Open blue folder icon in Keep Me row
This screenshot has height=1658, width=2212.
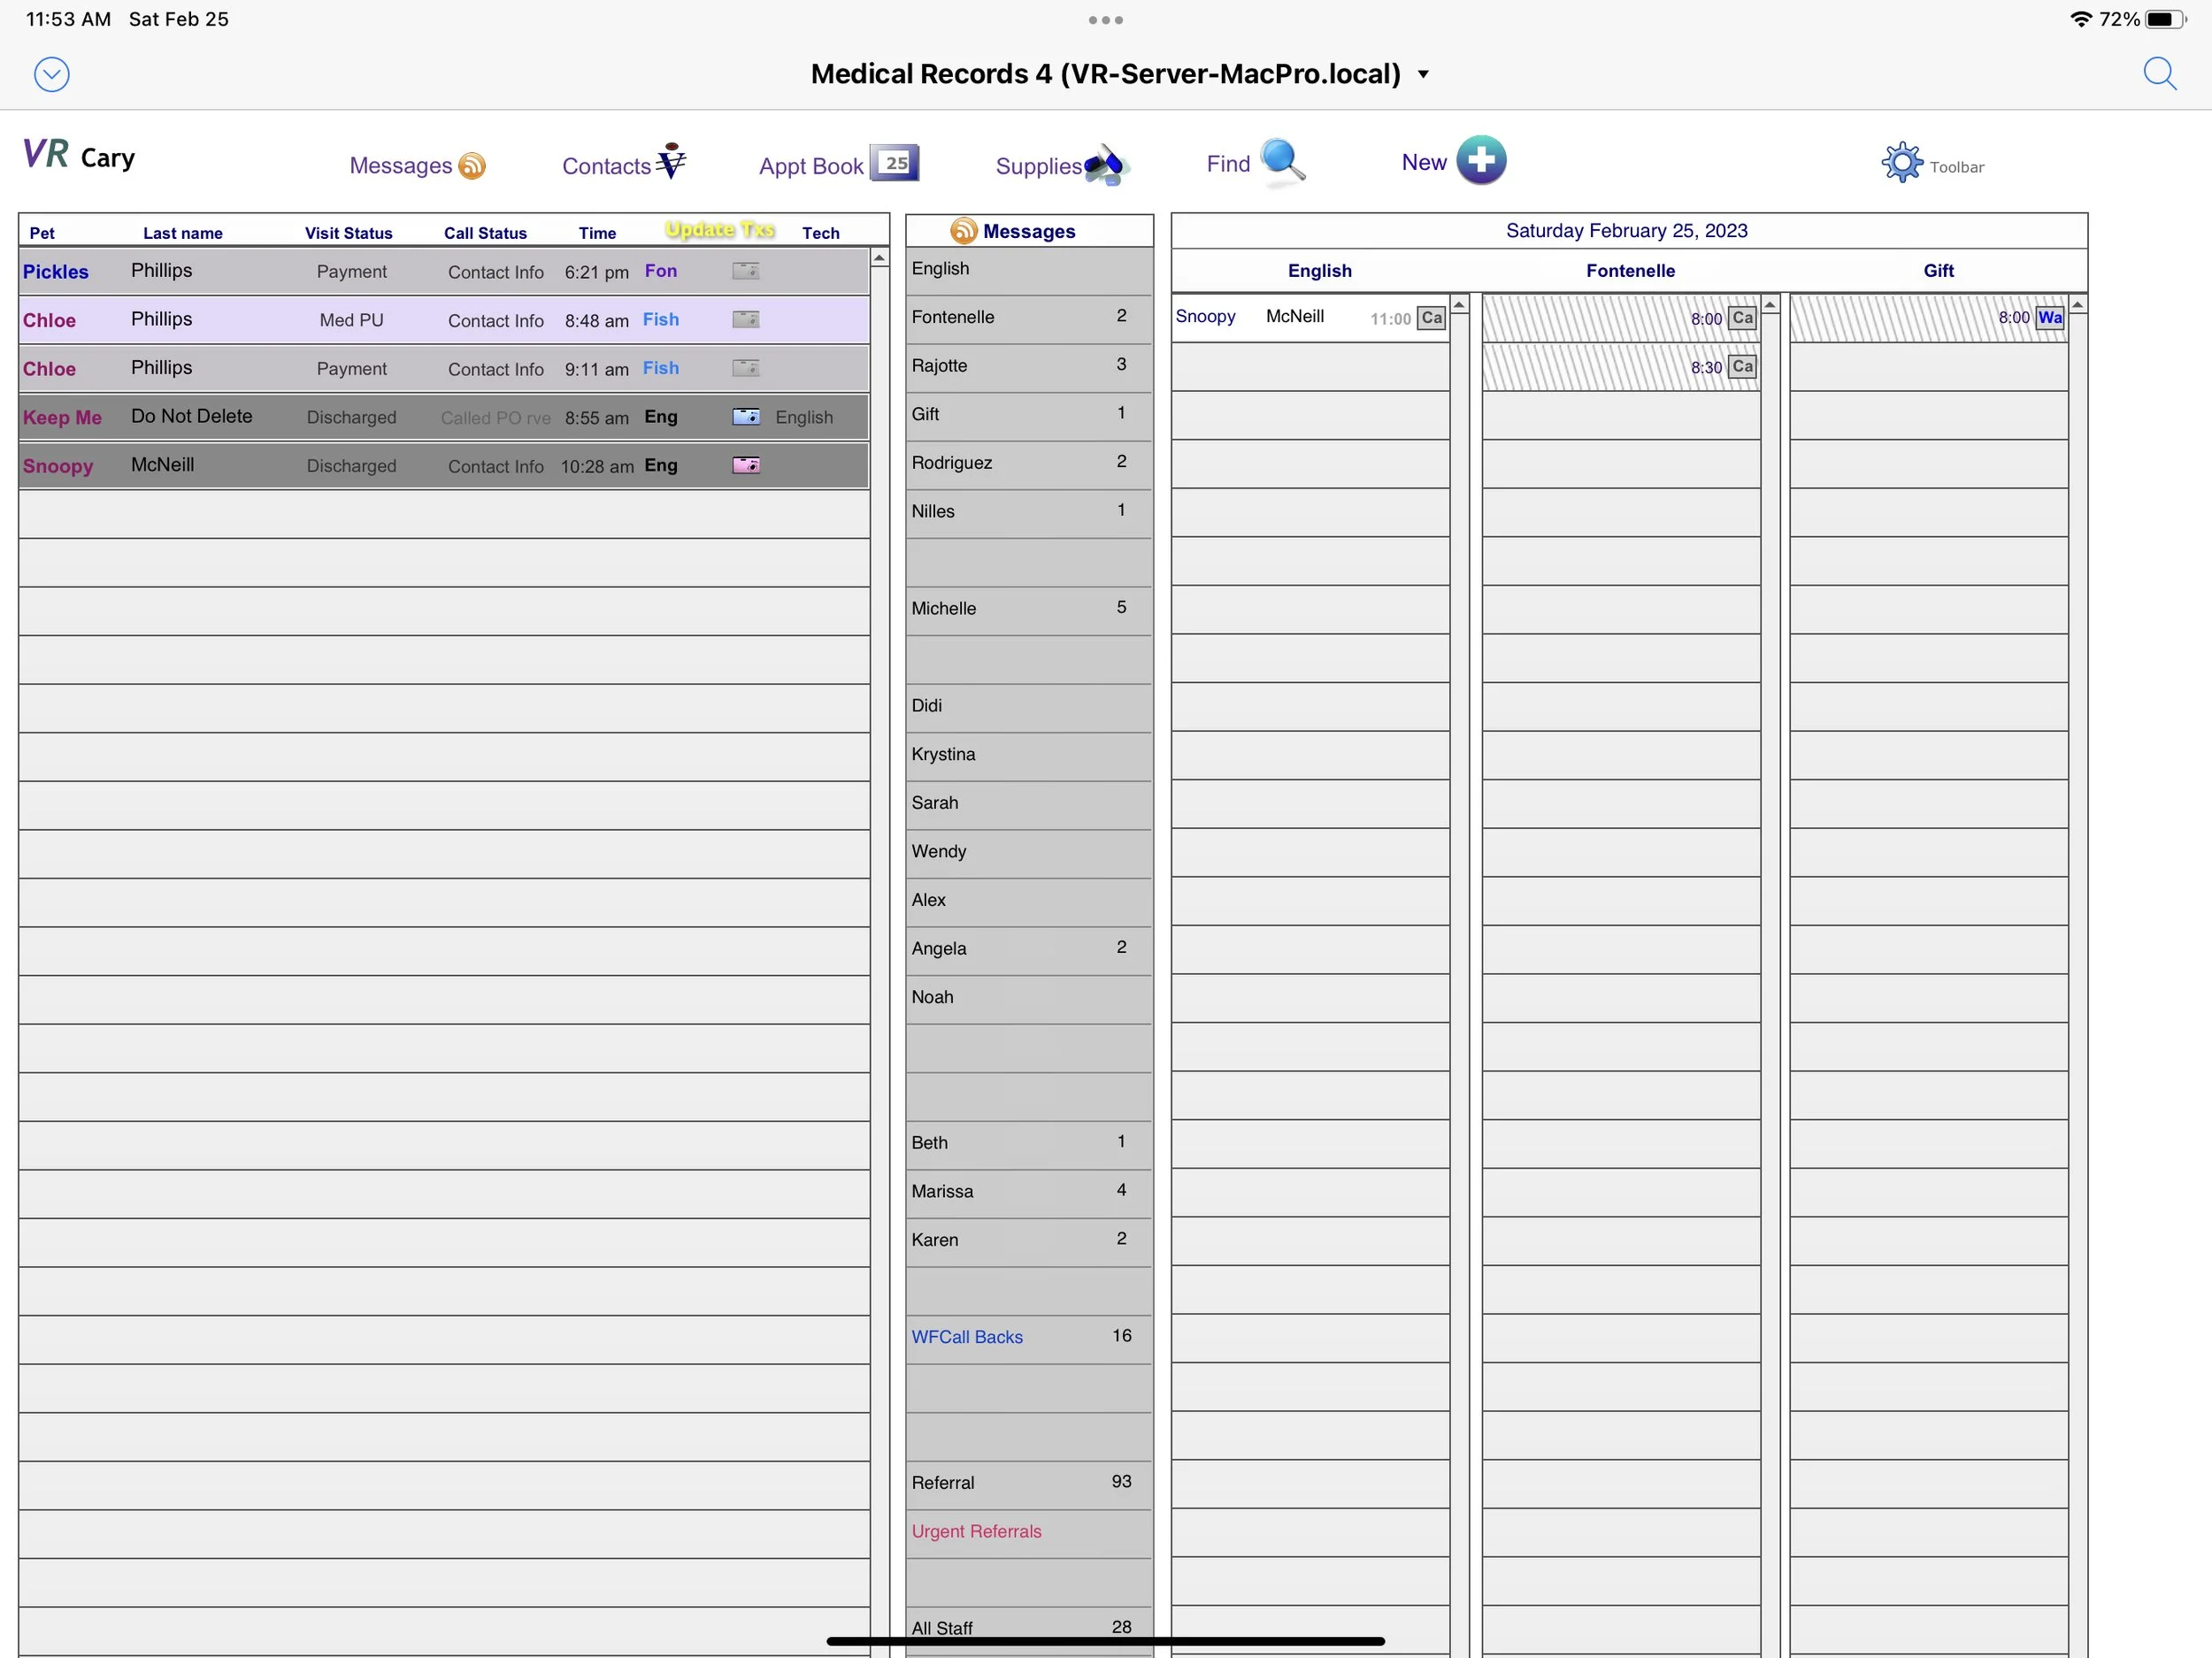[746, 417]
